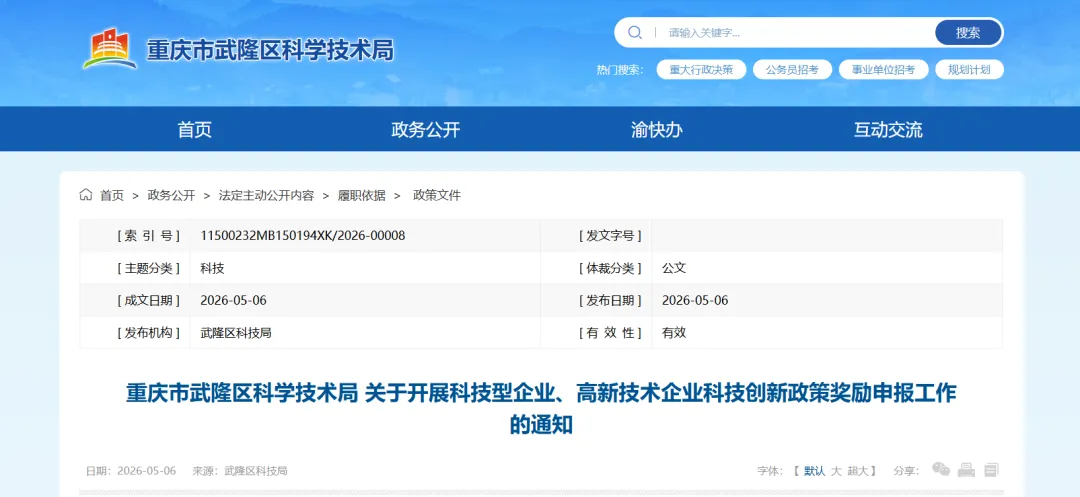The height and width of the screenshot is (497, 1080).
Task: Select index number 11500232MB150194XK/2026-00008
Action: [302, 235]
